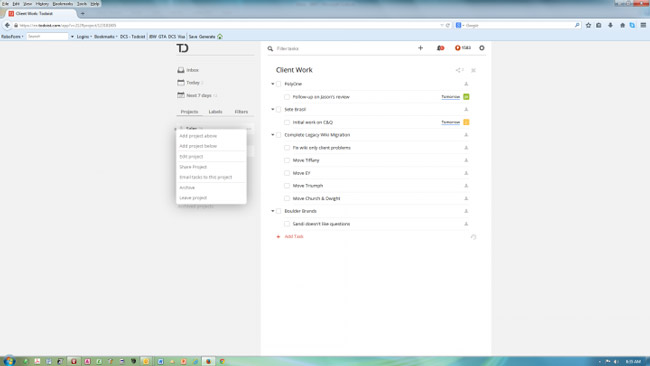Viewport: 650px width, 366px height.
Task: Click the Todoist logo icon
Action: 182,48
